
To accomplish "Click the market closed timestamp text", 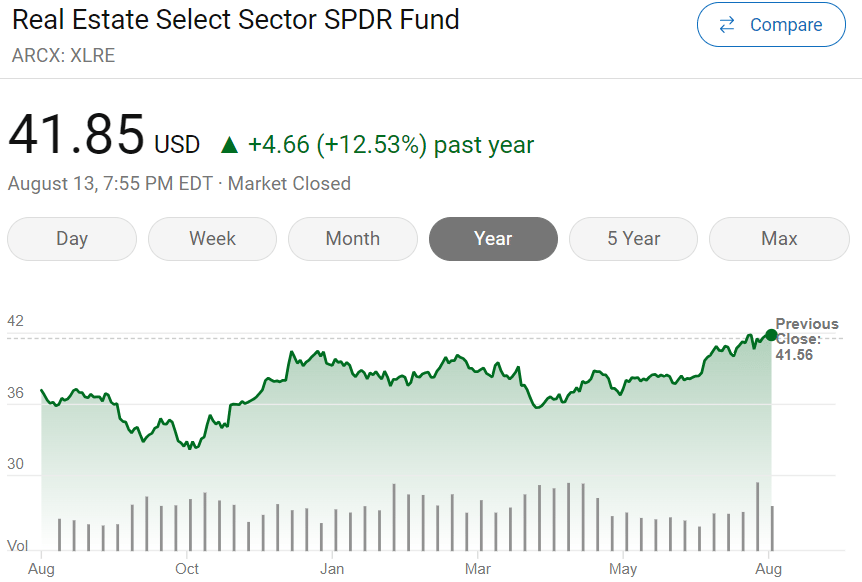I will pos(179,184).
